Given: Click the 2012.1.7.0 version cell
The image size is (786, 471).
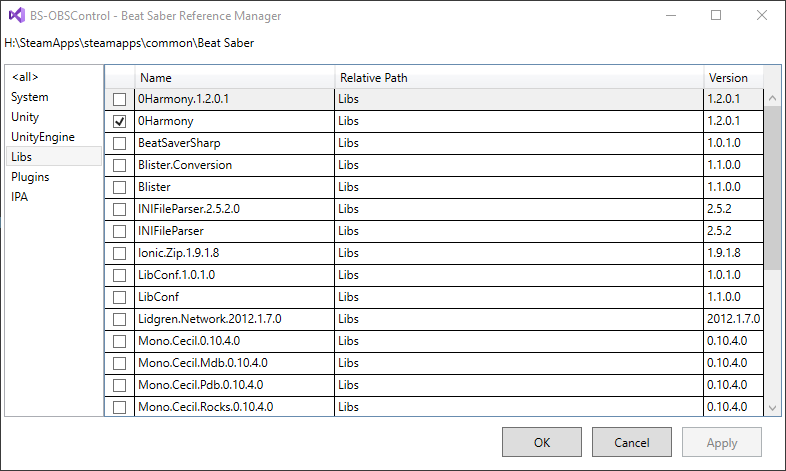Looking at the screenshot, I should [733, 320].
